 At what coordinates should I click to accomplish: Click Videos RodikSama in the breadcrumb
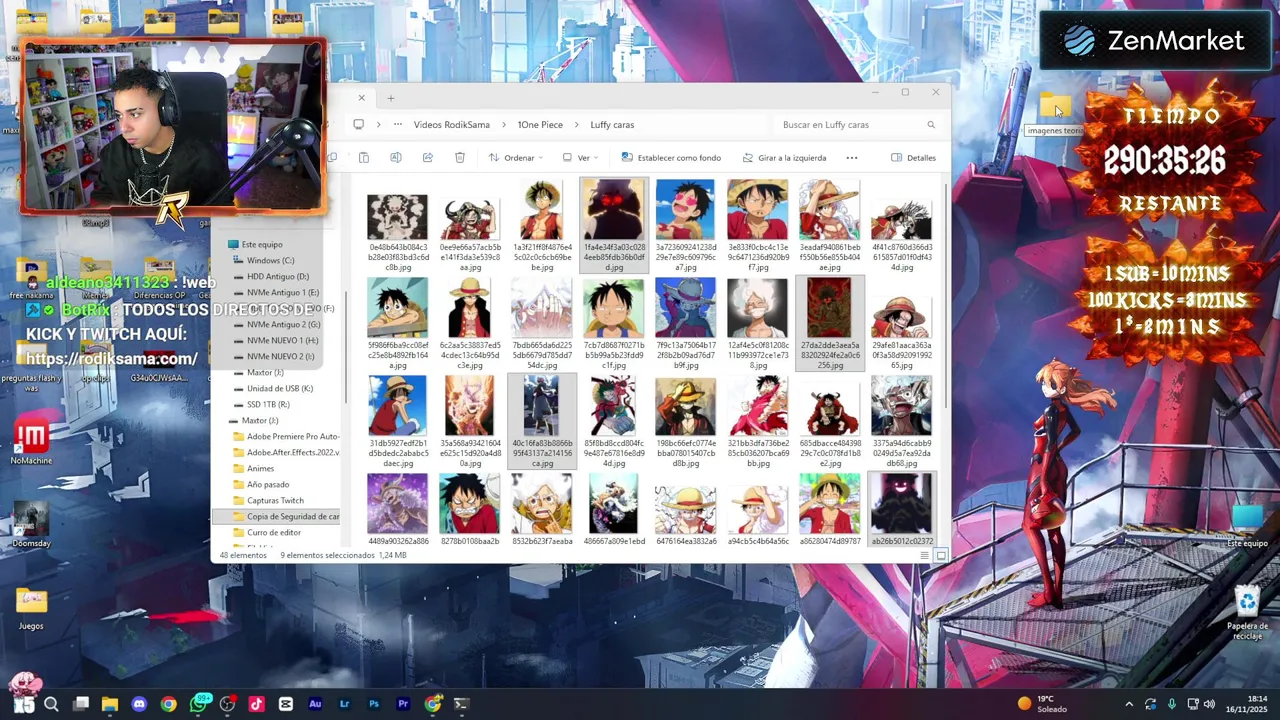452,125
